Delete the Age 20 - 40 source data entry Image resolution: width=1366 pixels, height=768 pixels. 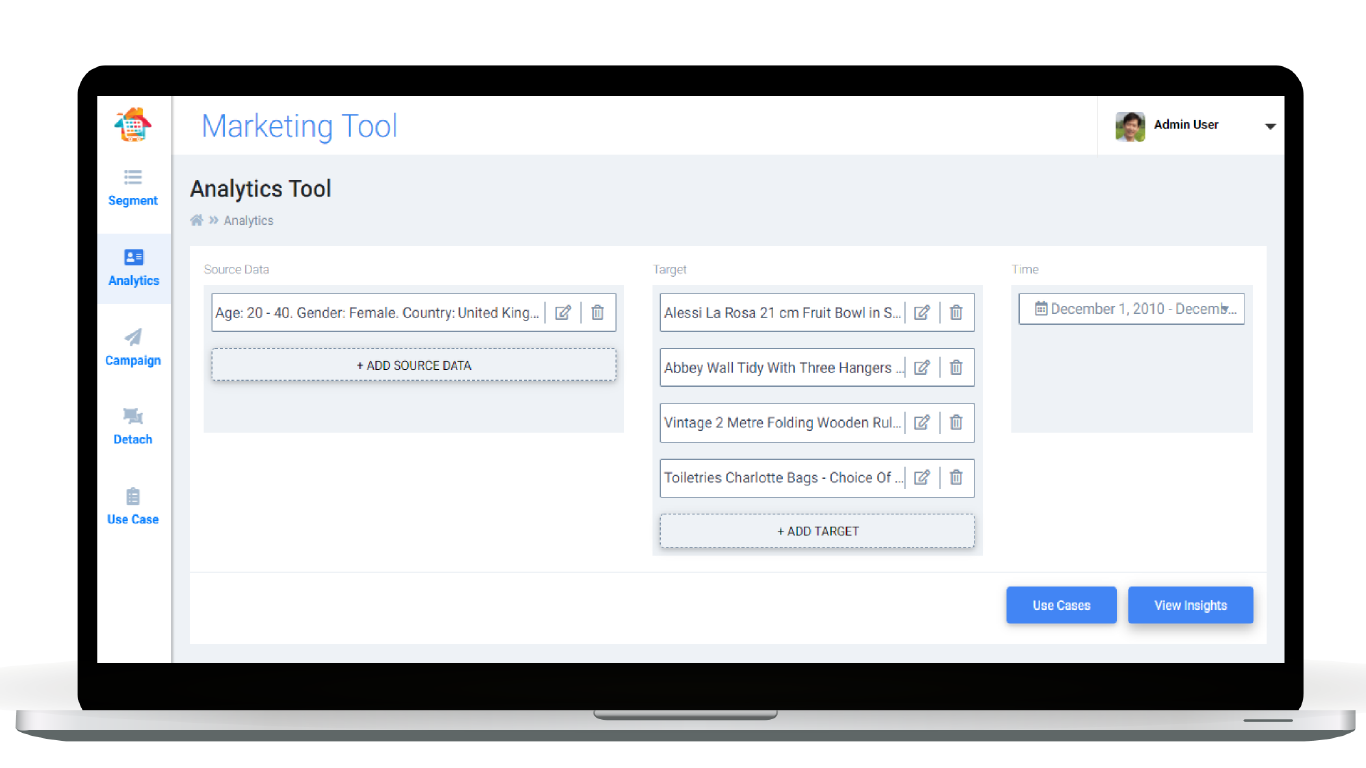pyautogui.click(x=597, y=312)
